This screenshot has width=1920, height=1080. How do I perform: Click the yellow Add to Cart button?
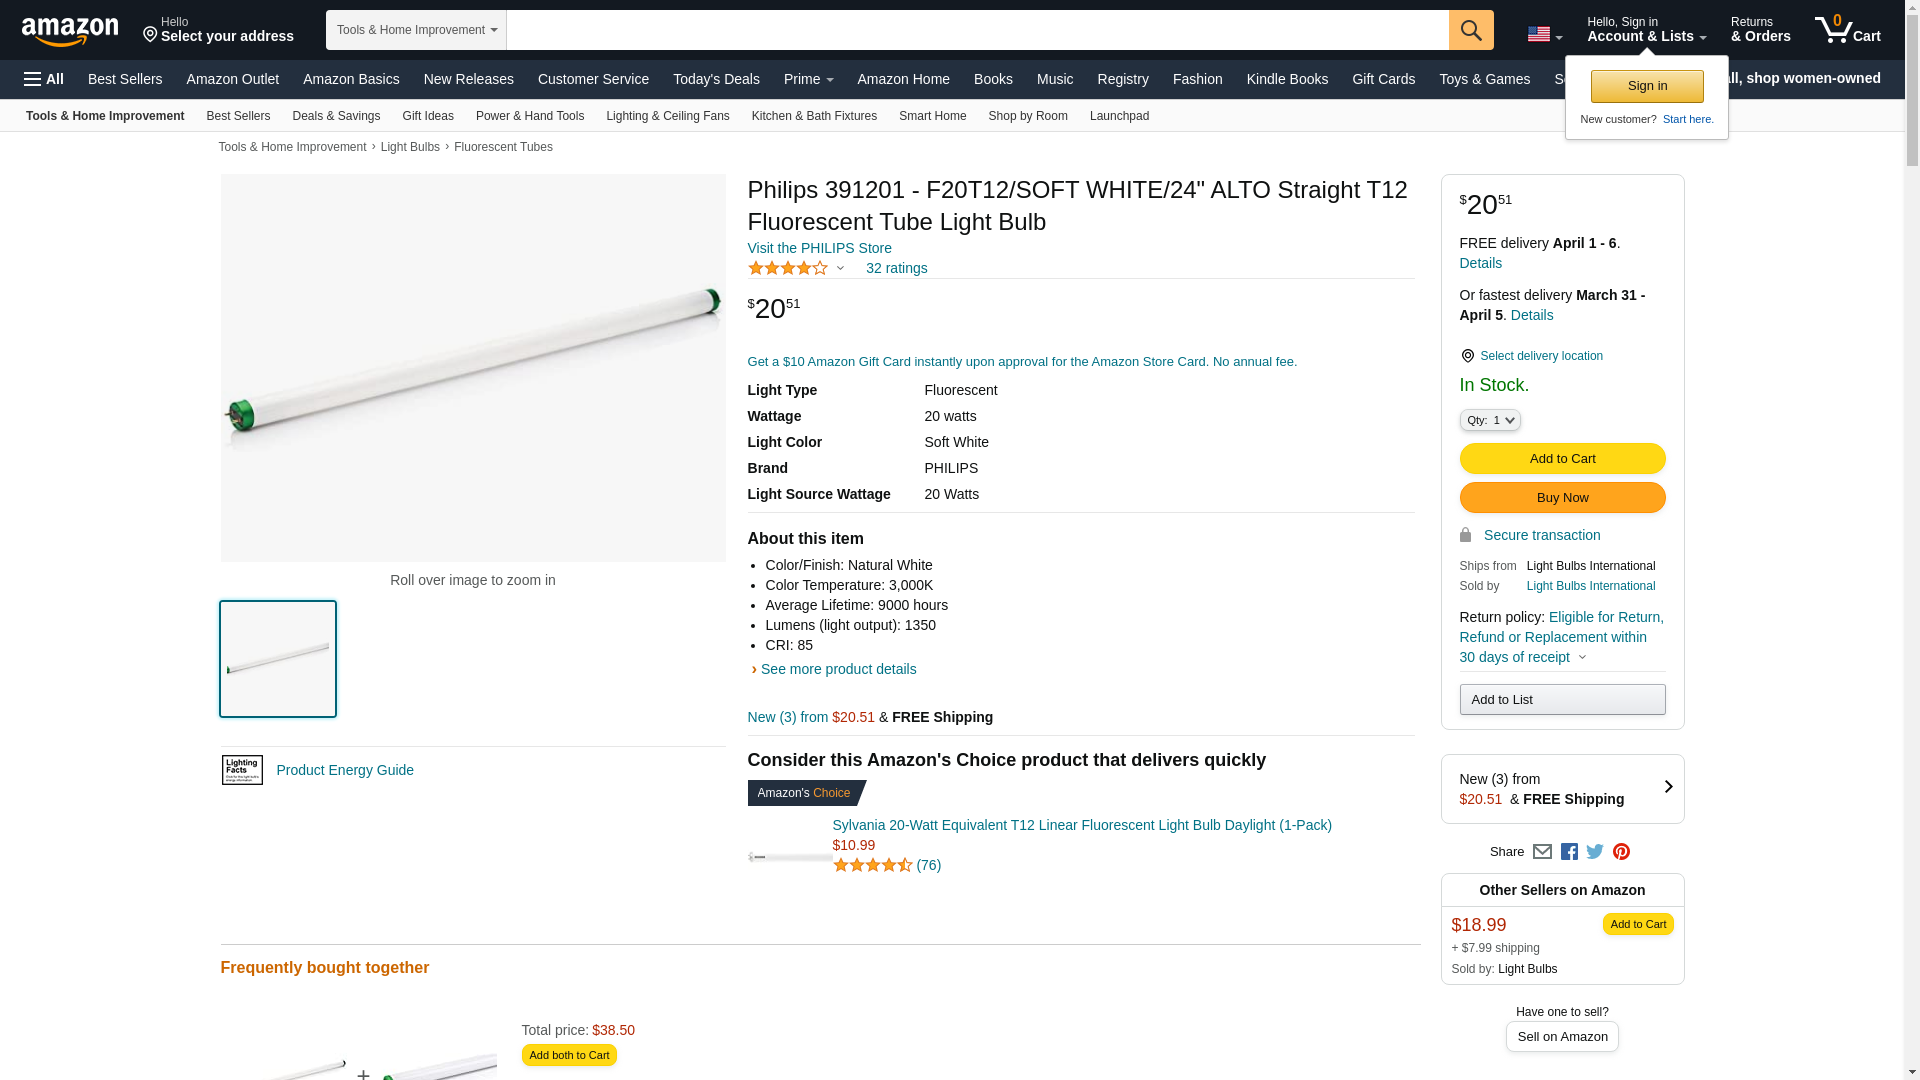pyautogui.click(x=1562, y=459)
